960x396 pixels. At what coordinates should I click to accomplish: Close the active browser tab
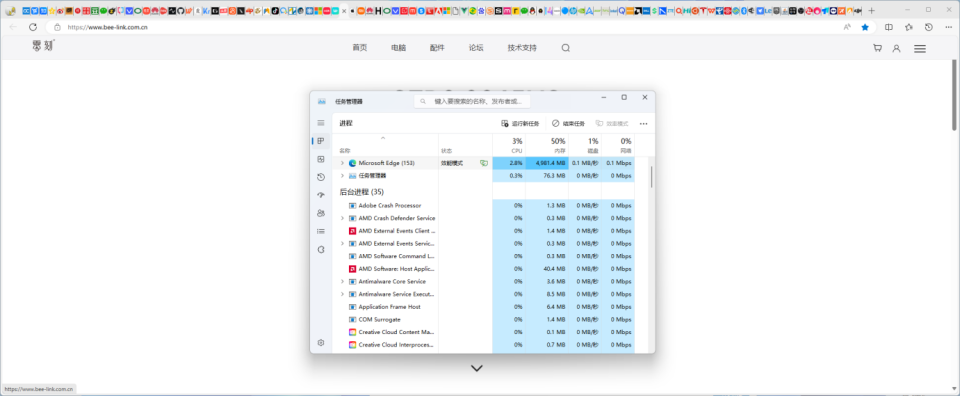point(343,10)
